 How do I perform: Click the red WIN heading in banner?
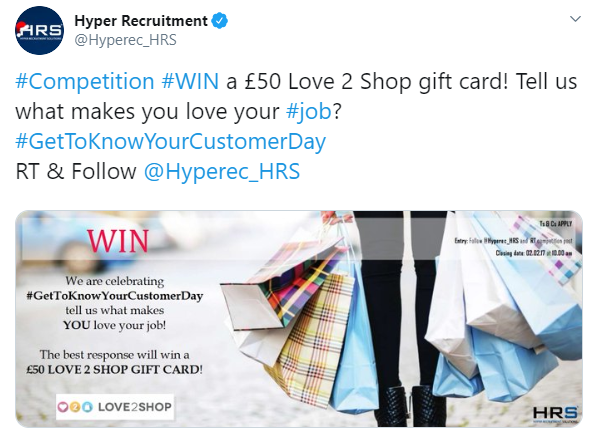pyautogui.click(x=118, y=241)
